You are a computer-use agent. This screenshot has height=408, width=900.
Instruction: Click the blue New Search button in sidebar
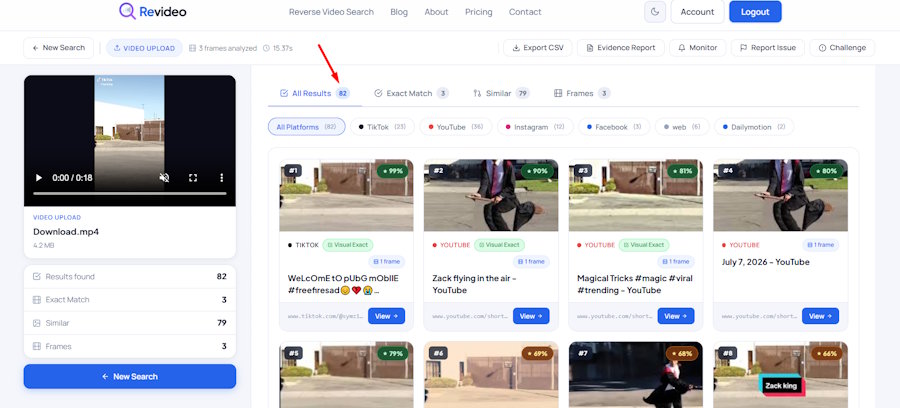pos(130,376)
